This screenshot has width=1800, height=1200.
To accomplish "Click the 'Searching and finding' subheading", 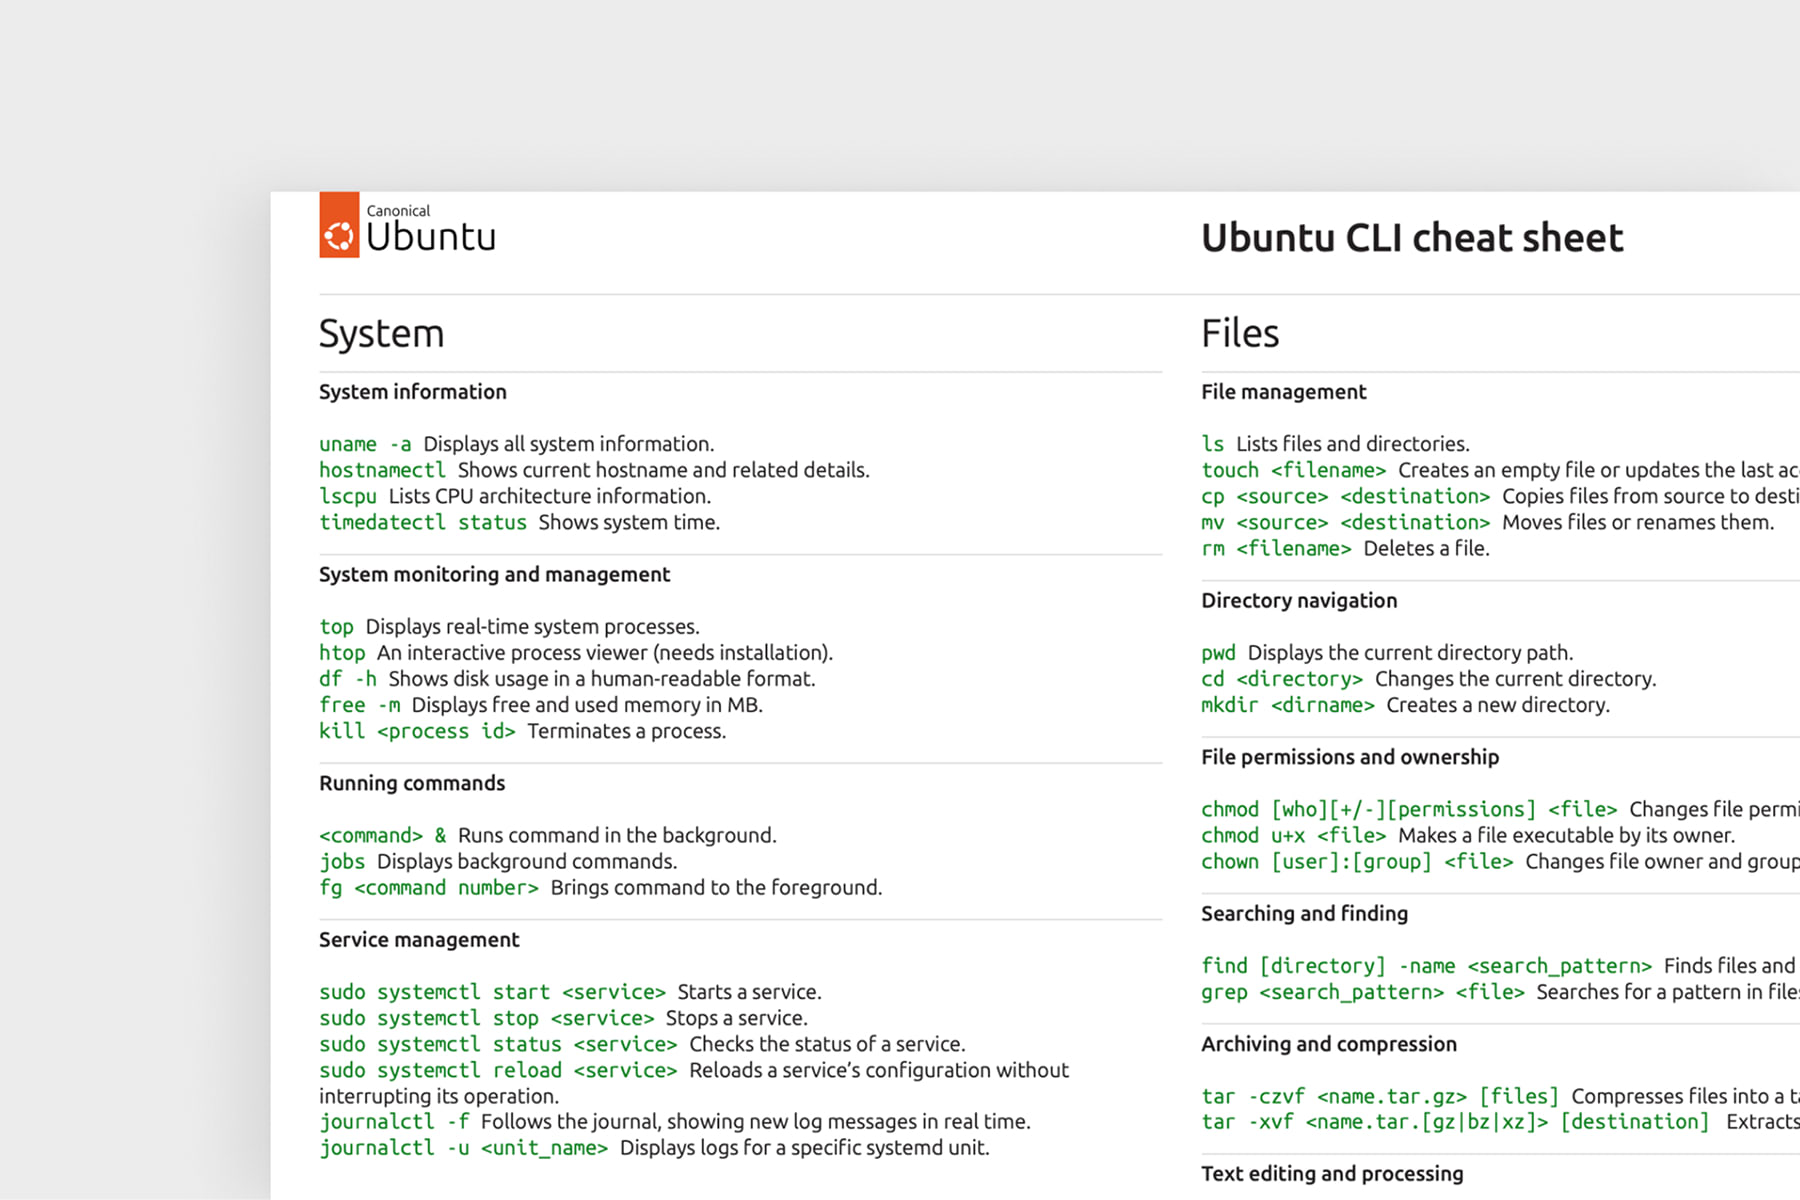I will point(1304,914).
